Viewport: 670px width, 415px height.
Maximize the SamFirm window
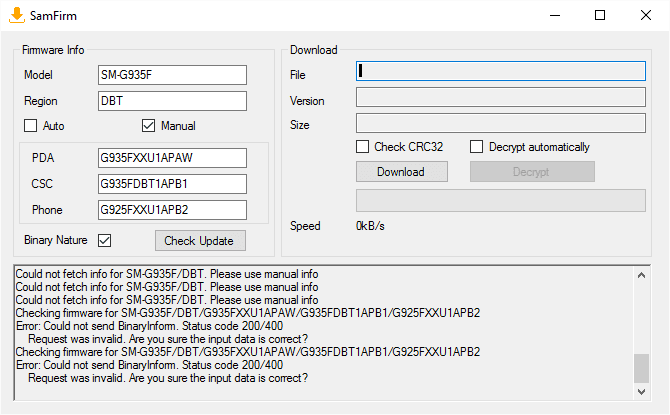(x=600, y=15)
